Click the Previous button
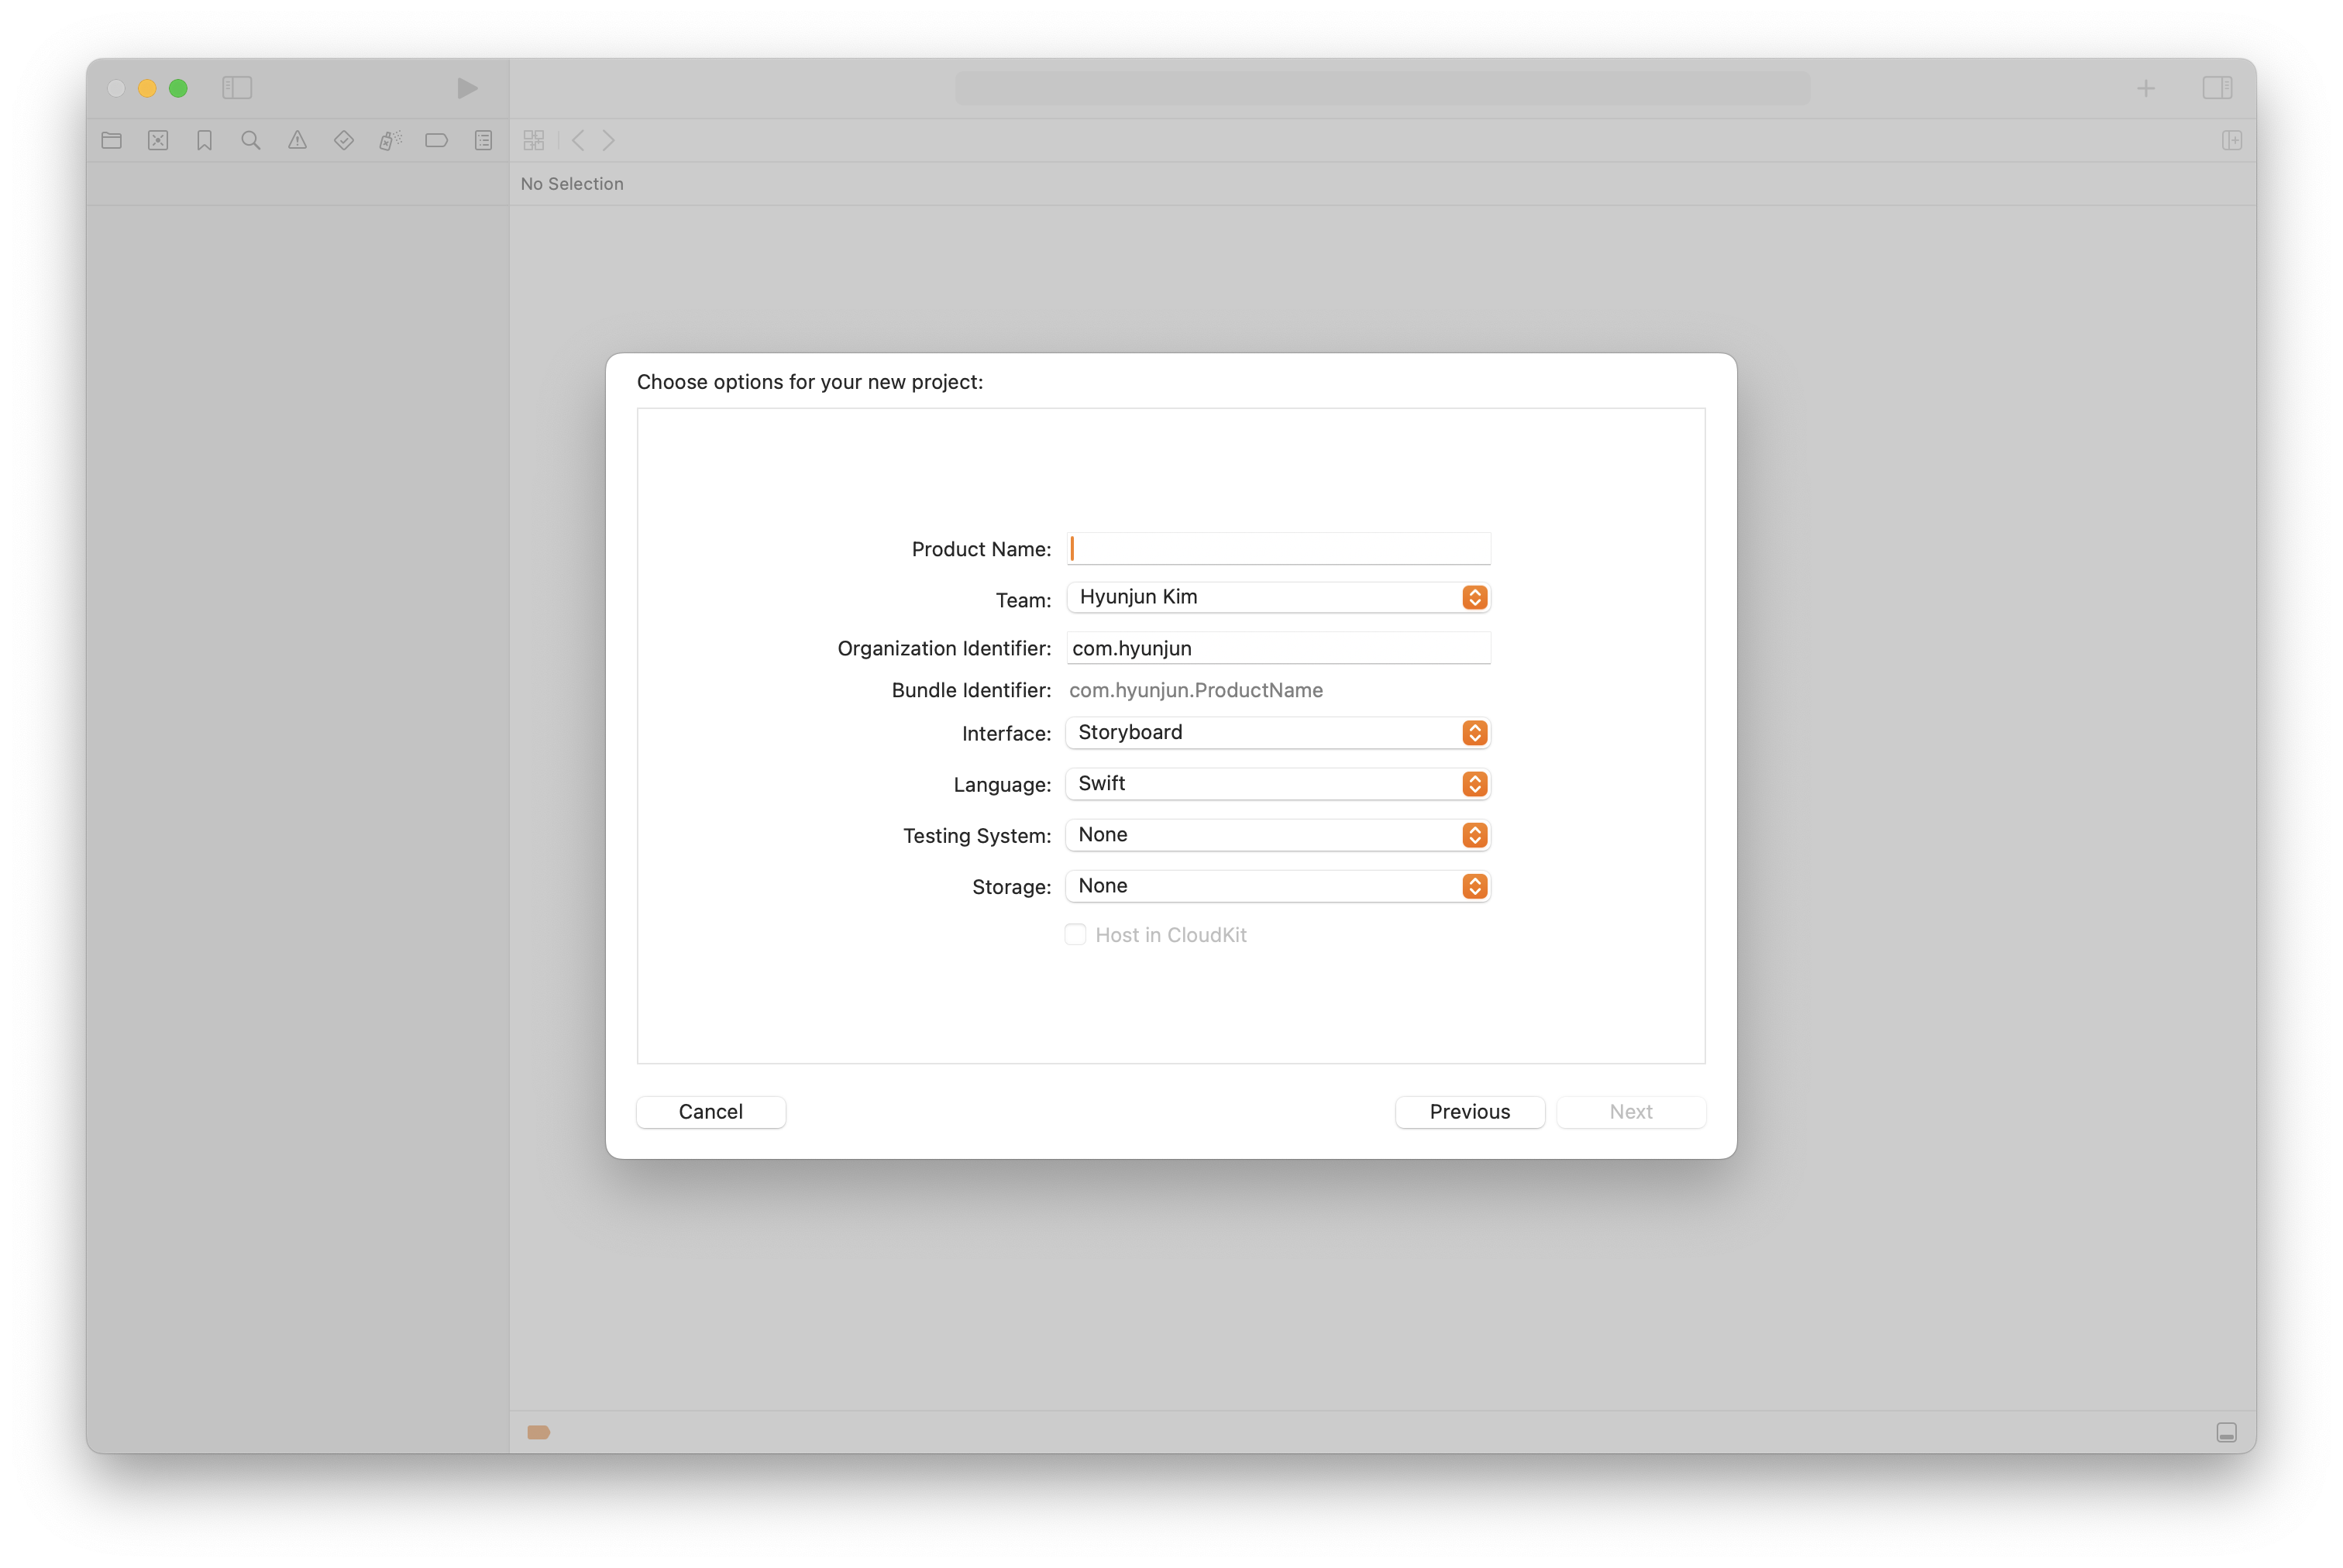 click(x=1469, y=1111)
